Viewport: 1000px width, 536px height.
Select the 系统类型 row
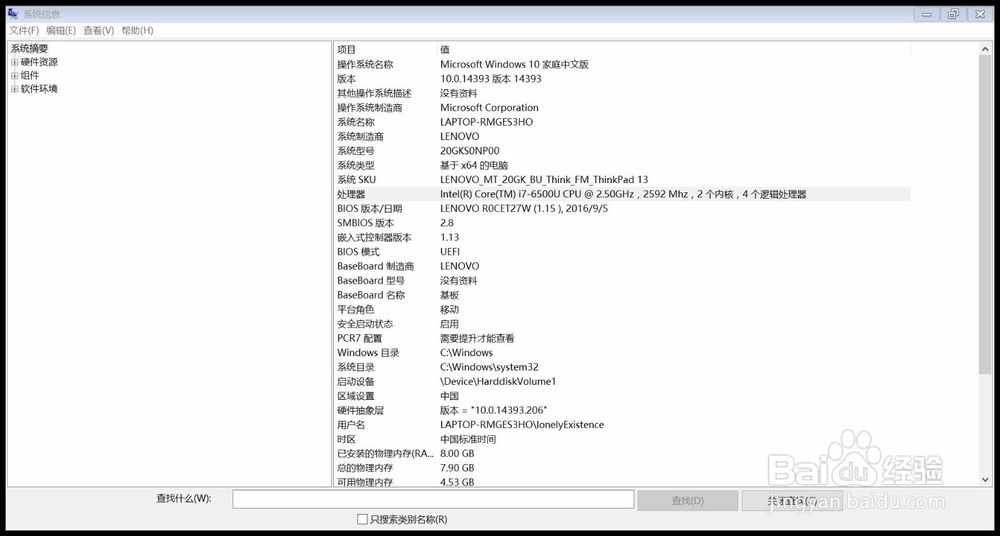(622, 165)
